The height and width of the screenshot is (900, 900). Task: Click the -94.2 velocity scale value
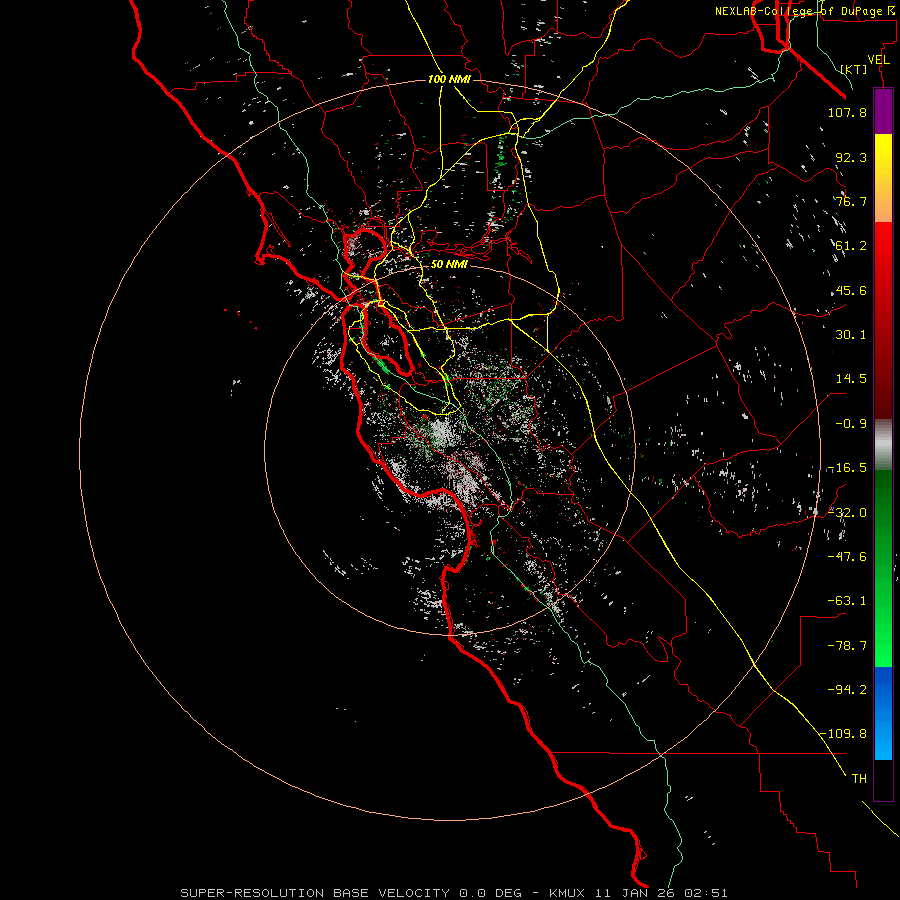[x=847, y=690]
